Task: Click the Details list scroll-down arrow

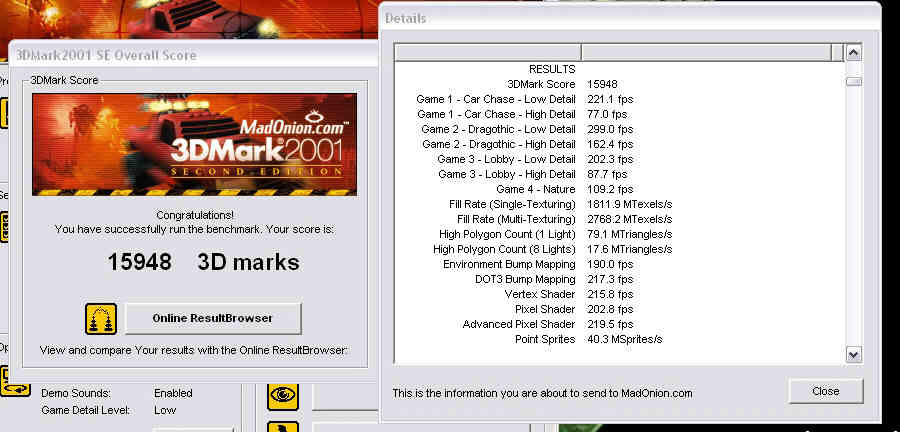Action: (x=854, y=355)
